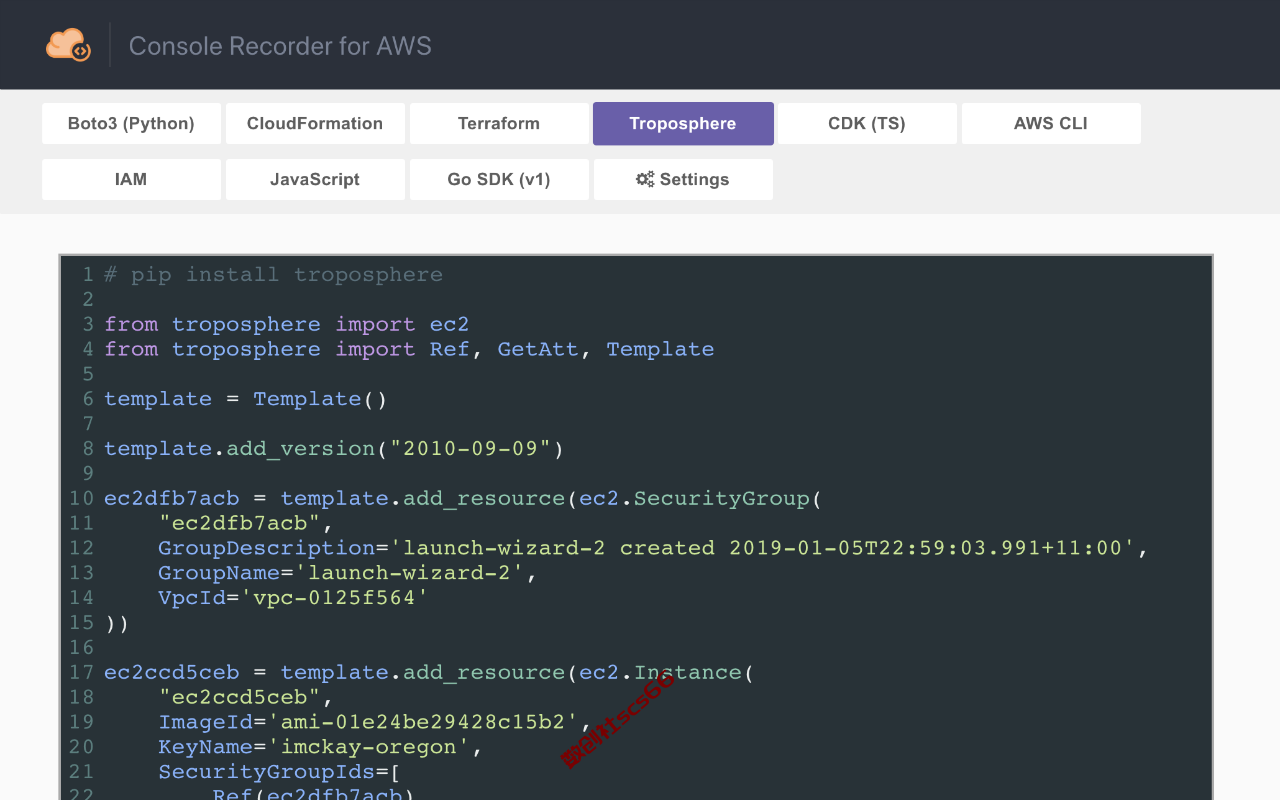This screenshot has width=1280, height=800.
Task: Select the Troposphere tab
Action: point(683,124)
